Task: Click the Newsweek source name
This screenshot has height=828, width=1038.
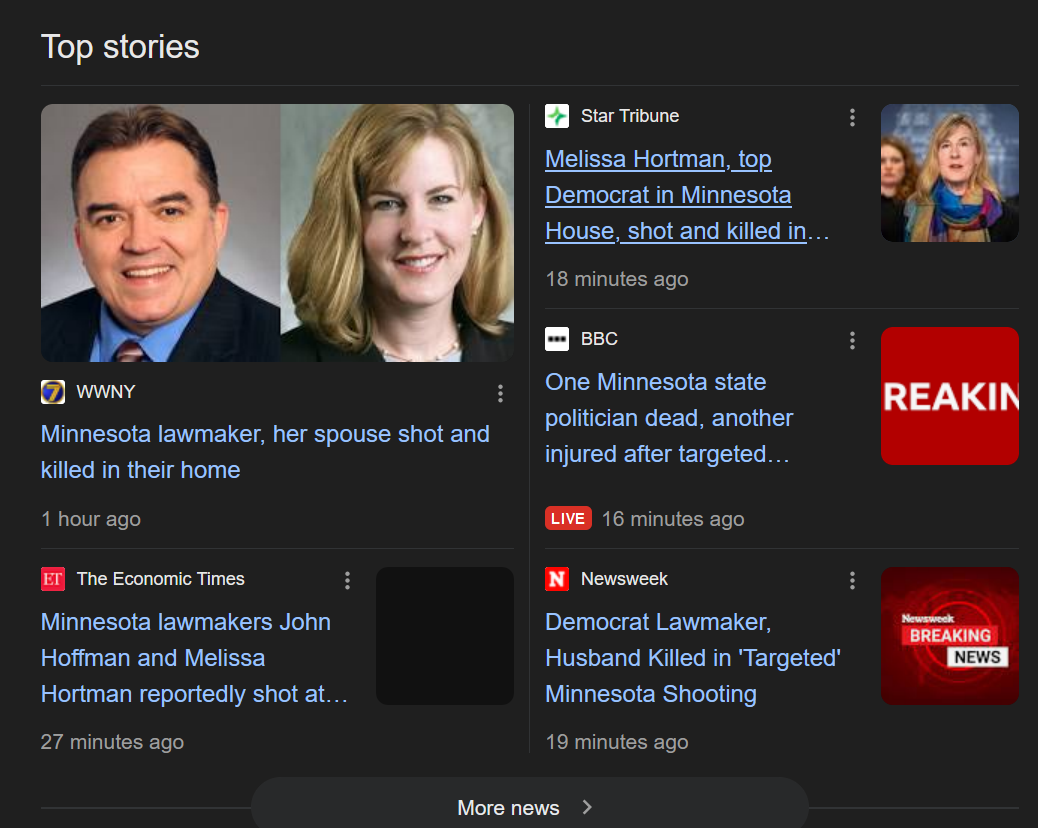Action: click(x=624, y=579)
